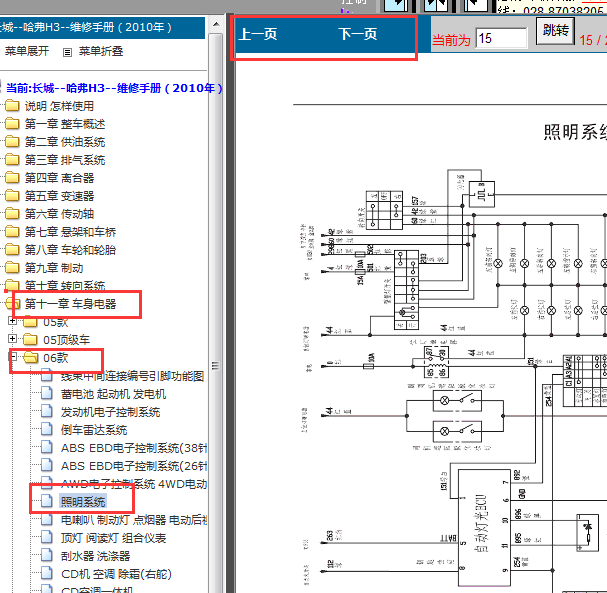
Task: Collapse the 06款 folder with its minus box
Action: pos(14,356)
